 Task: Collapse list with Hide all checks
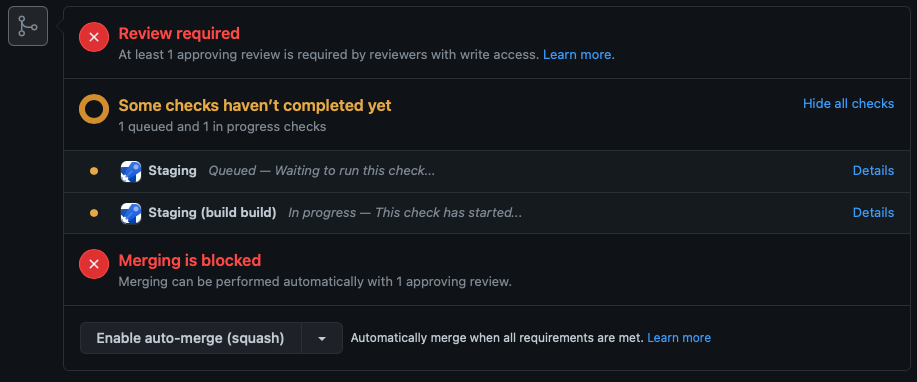(x=848, y=104)
